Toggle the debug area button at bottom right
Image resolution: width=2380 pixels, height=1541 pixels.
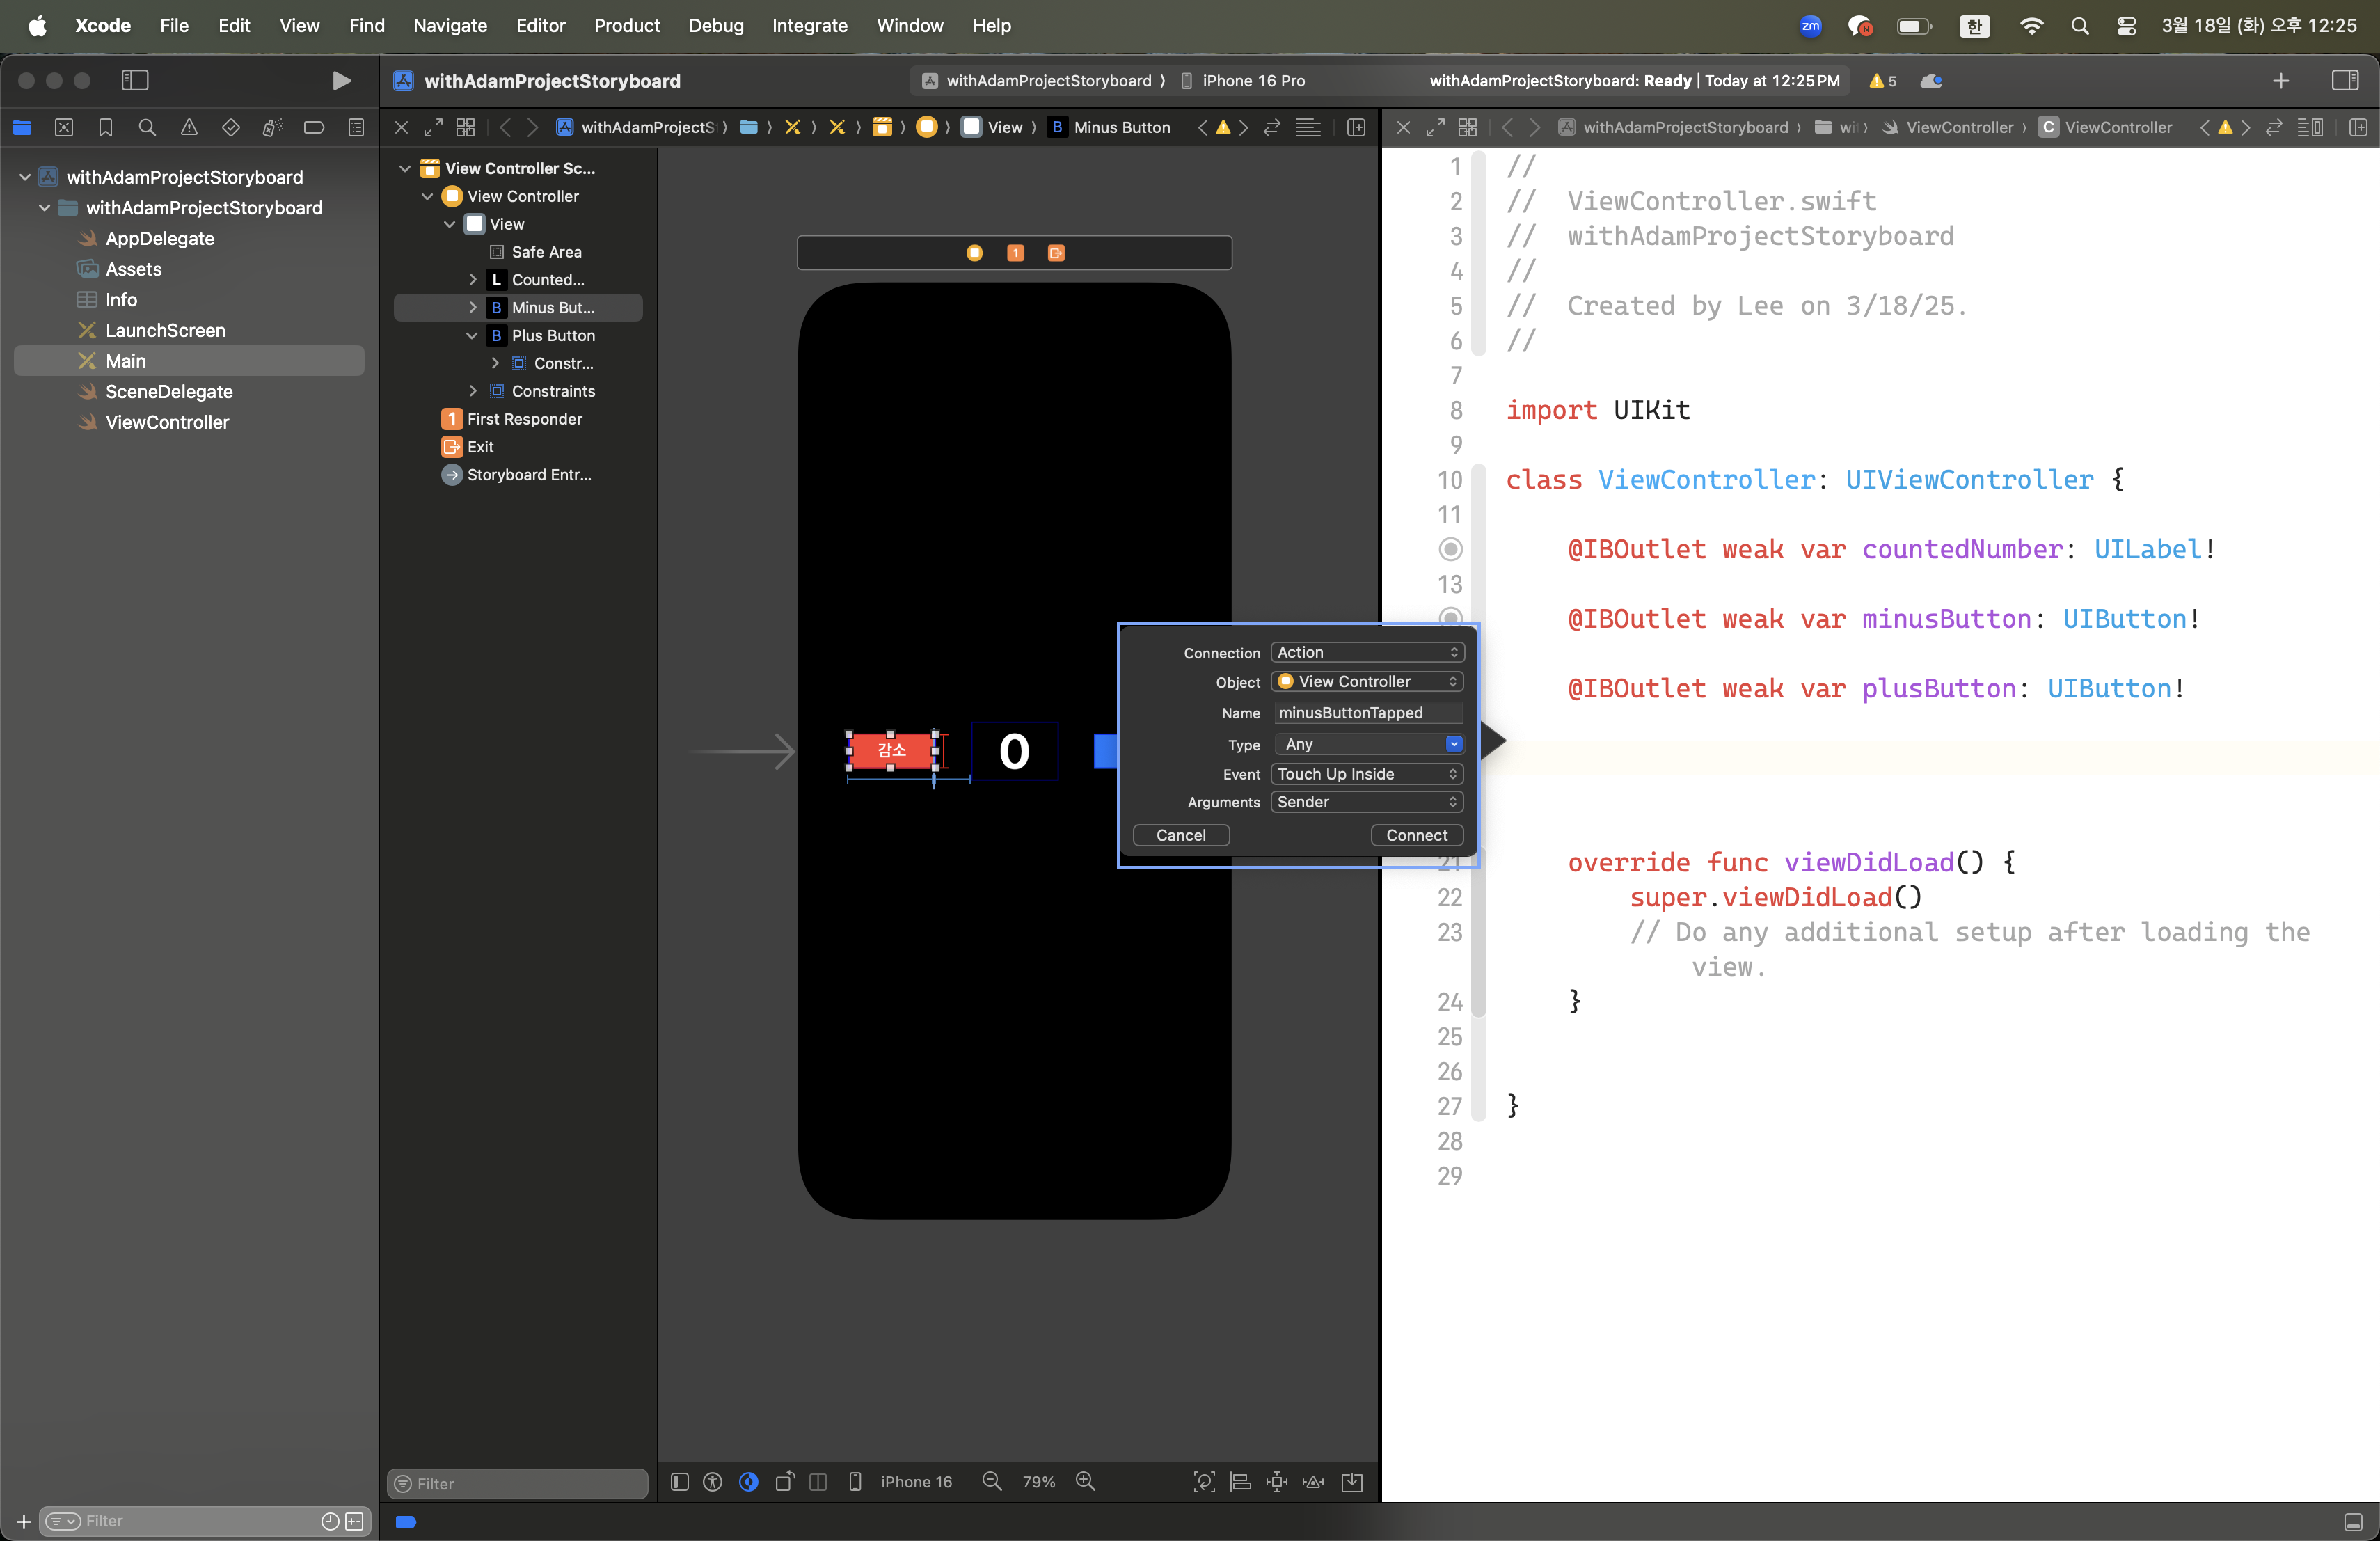click(x=2354, y=1522)
